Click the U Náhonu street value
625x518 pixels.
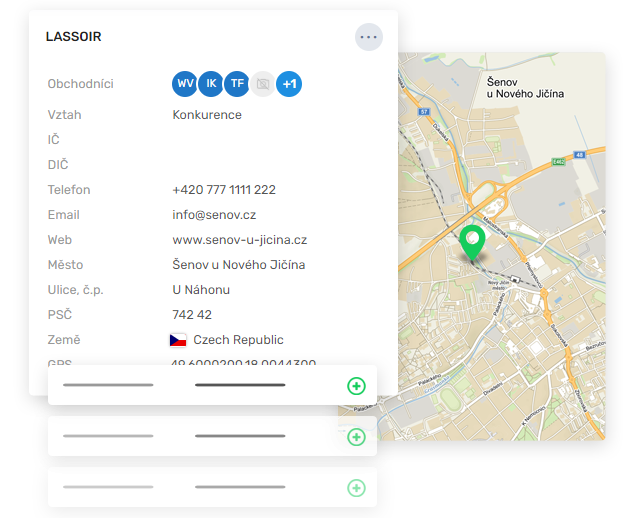(x=201, y=290)
